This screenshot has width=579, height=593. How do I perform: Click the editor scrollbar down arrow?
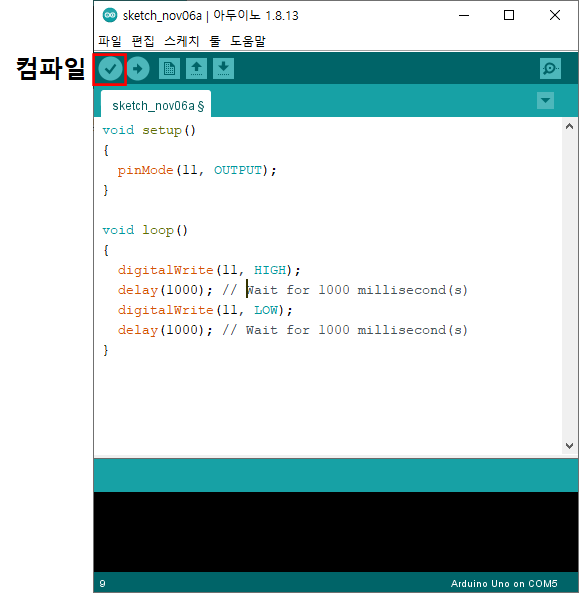point(569,446)
